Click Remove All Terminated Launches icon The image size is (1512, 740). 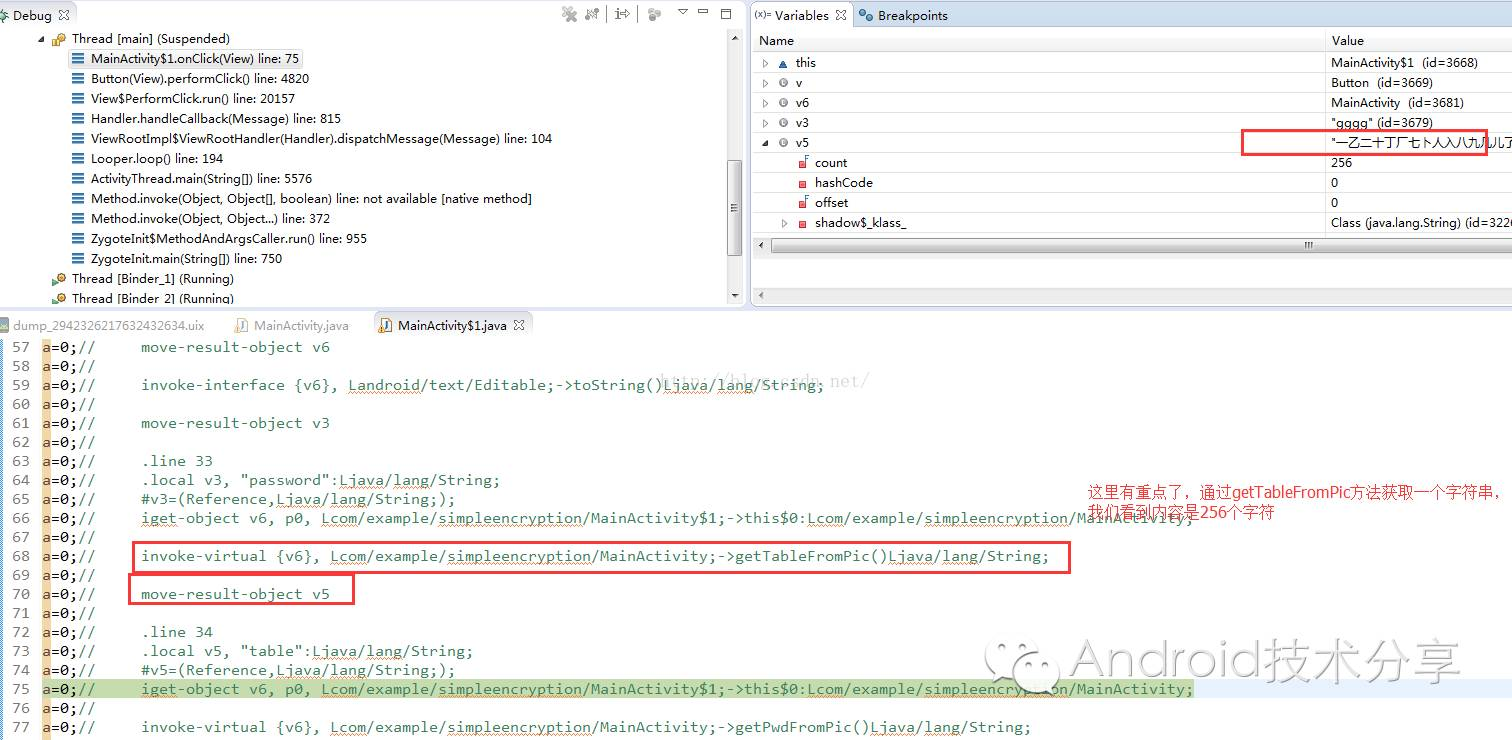tap(569, 14)
